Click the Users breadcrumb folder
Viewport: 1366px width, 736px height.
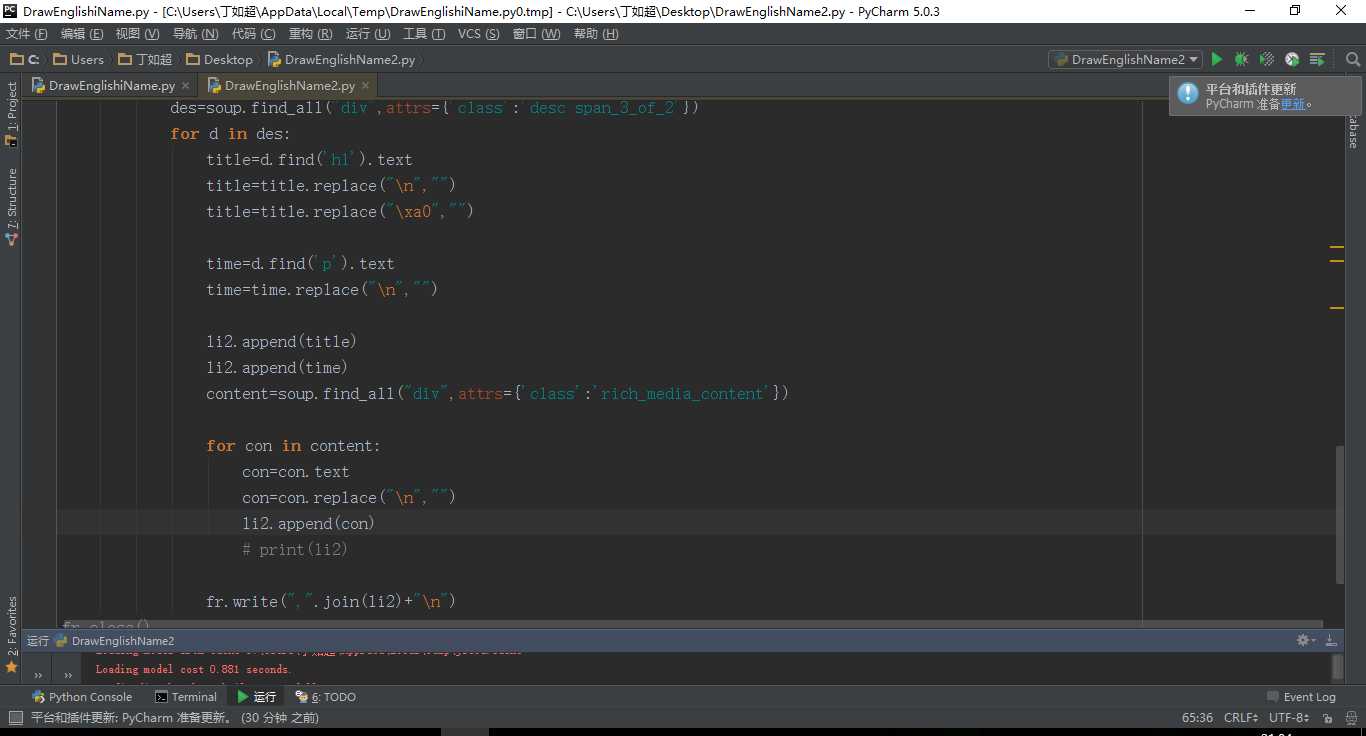point(79,60)
